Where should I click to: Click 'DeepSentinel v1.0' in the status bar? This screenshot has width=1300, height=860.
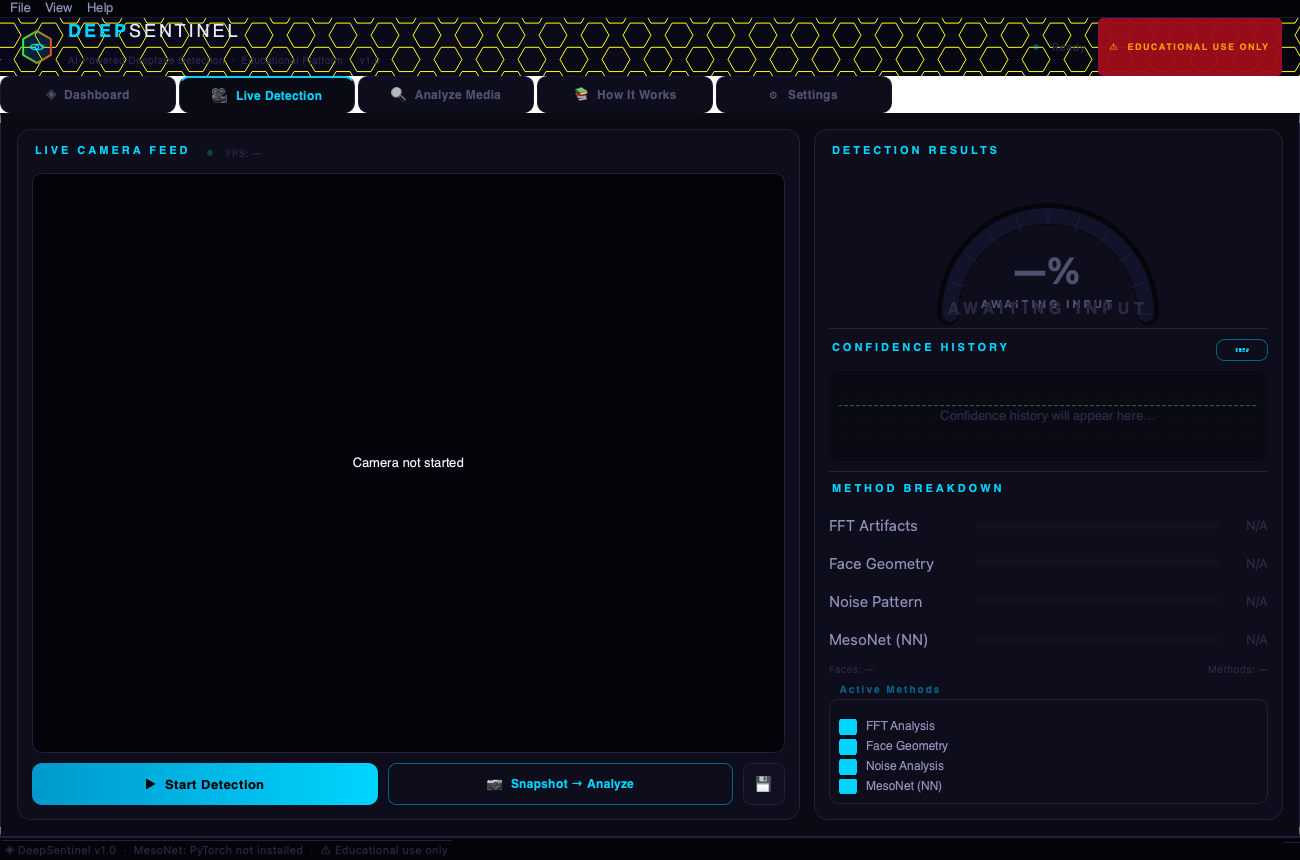[x=67, y=850]
